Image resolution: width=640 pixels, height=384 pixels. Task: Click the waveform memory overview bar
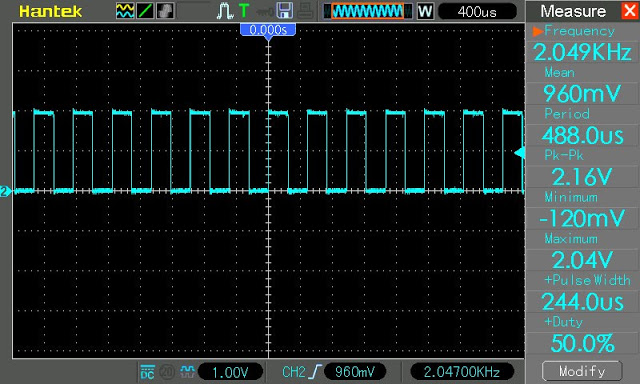tap(367, 11)
